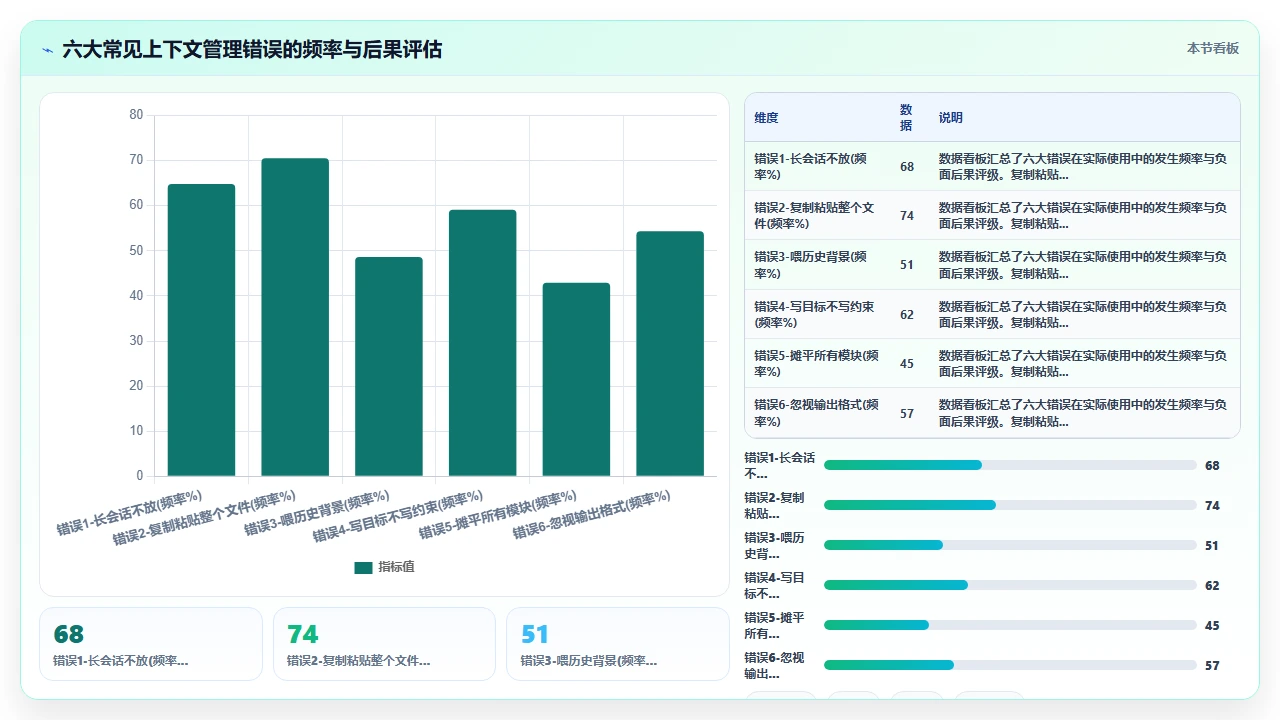Click the 说明 column header

tap(951, 118)
